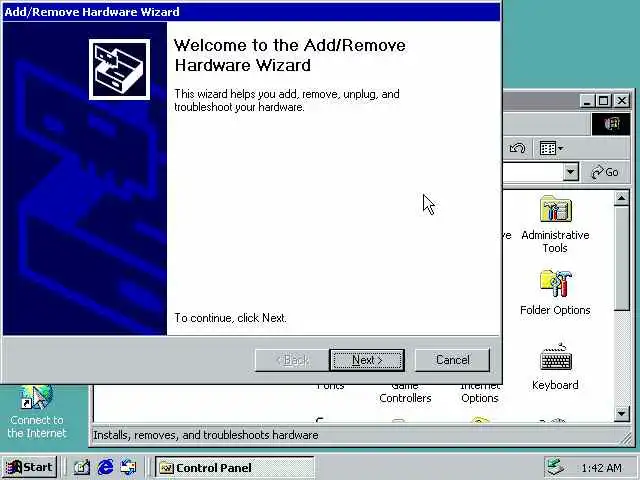Select the Internet Options label

[x=480, y=392]
